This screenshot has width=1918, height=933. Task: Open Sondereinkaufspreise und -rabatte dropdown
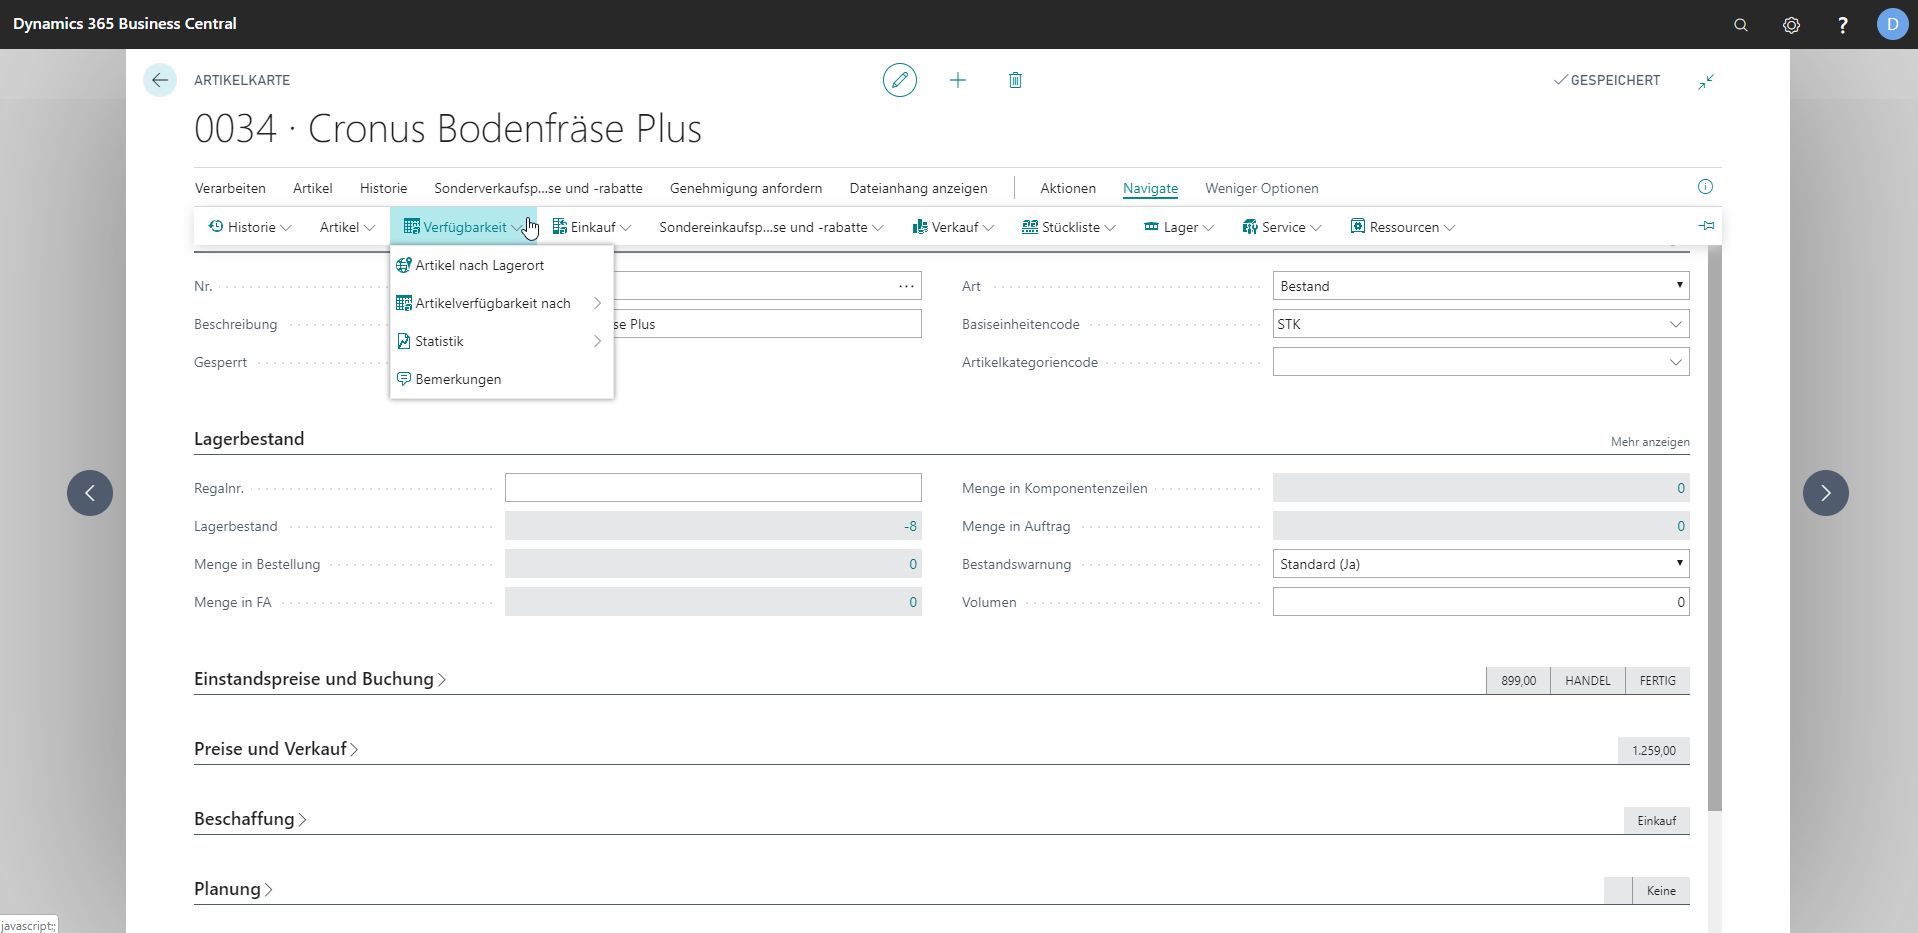771,227
